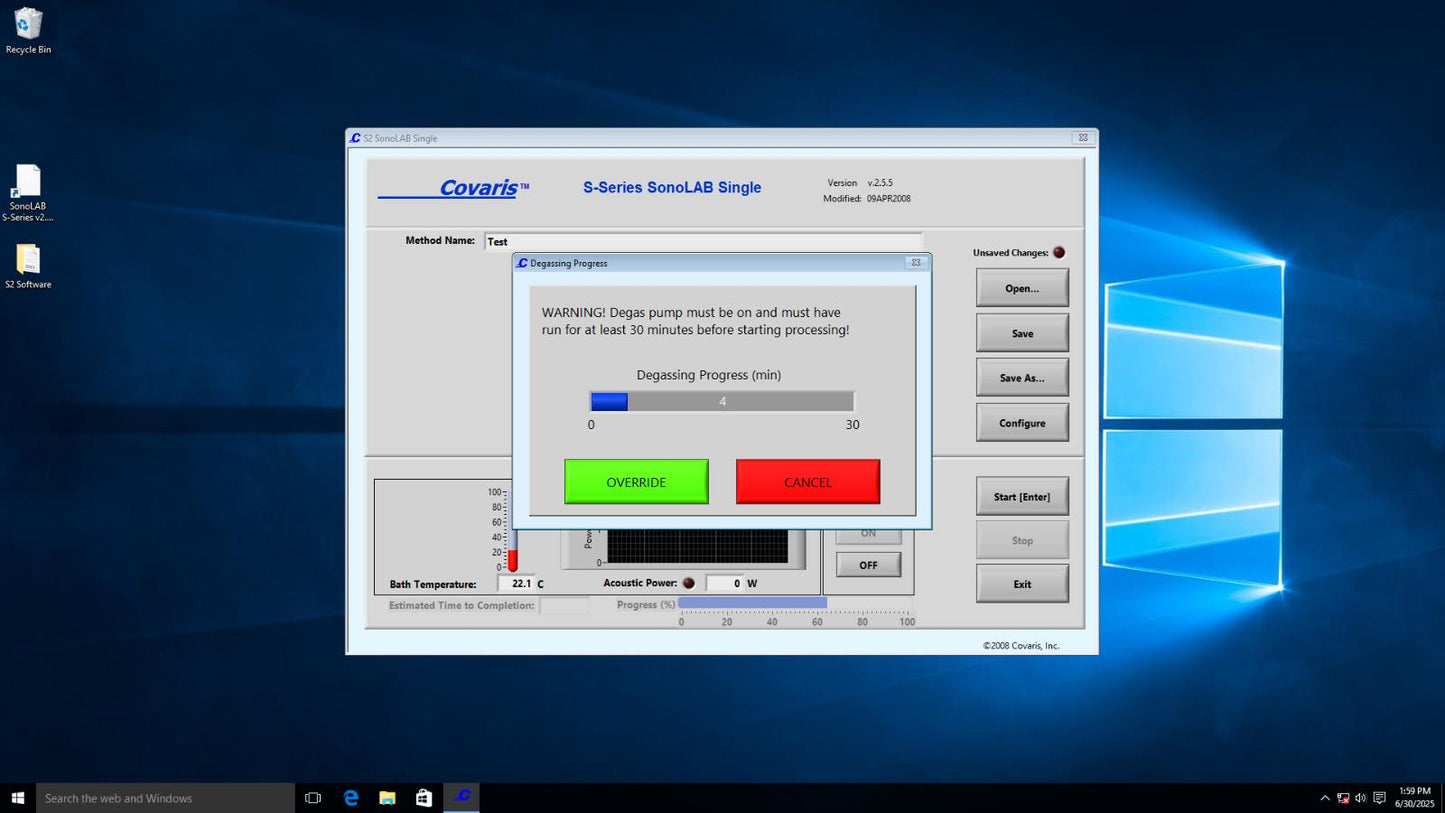The height and width of the screenshot is (813, 1445).
Task: Click the Windows Start button
Action: click(17, 797)
